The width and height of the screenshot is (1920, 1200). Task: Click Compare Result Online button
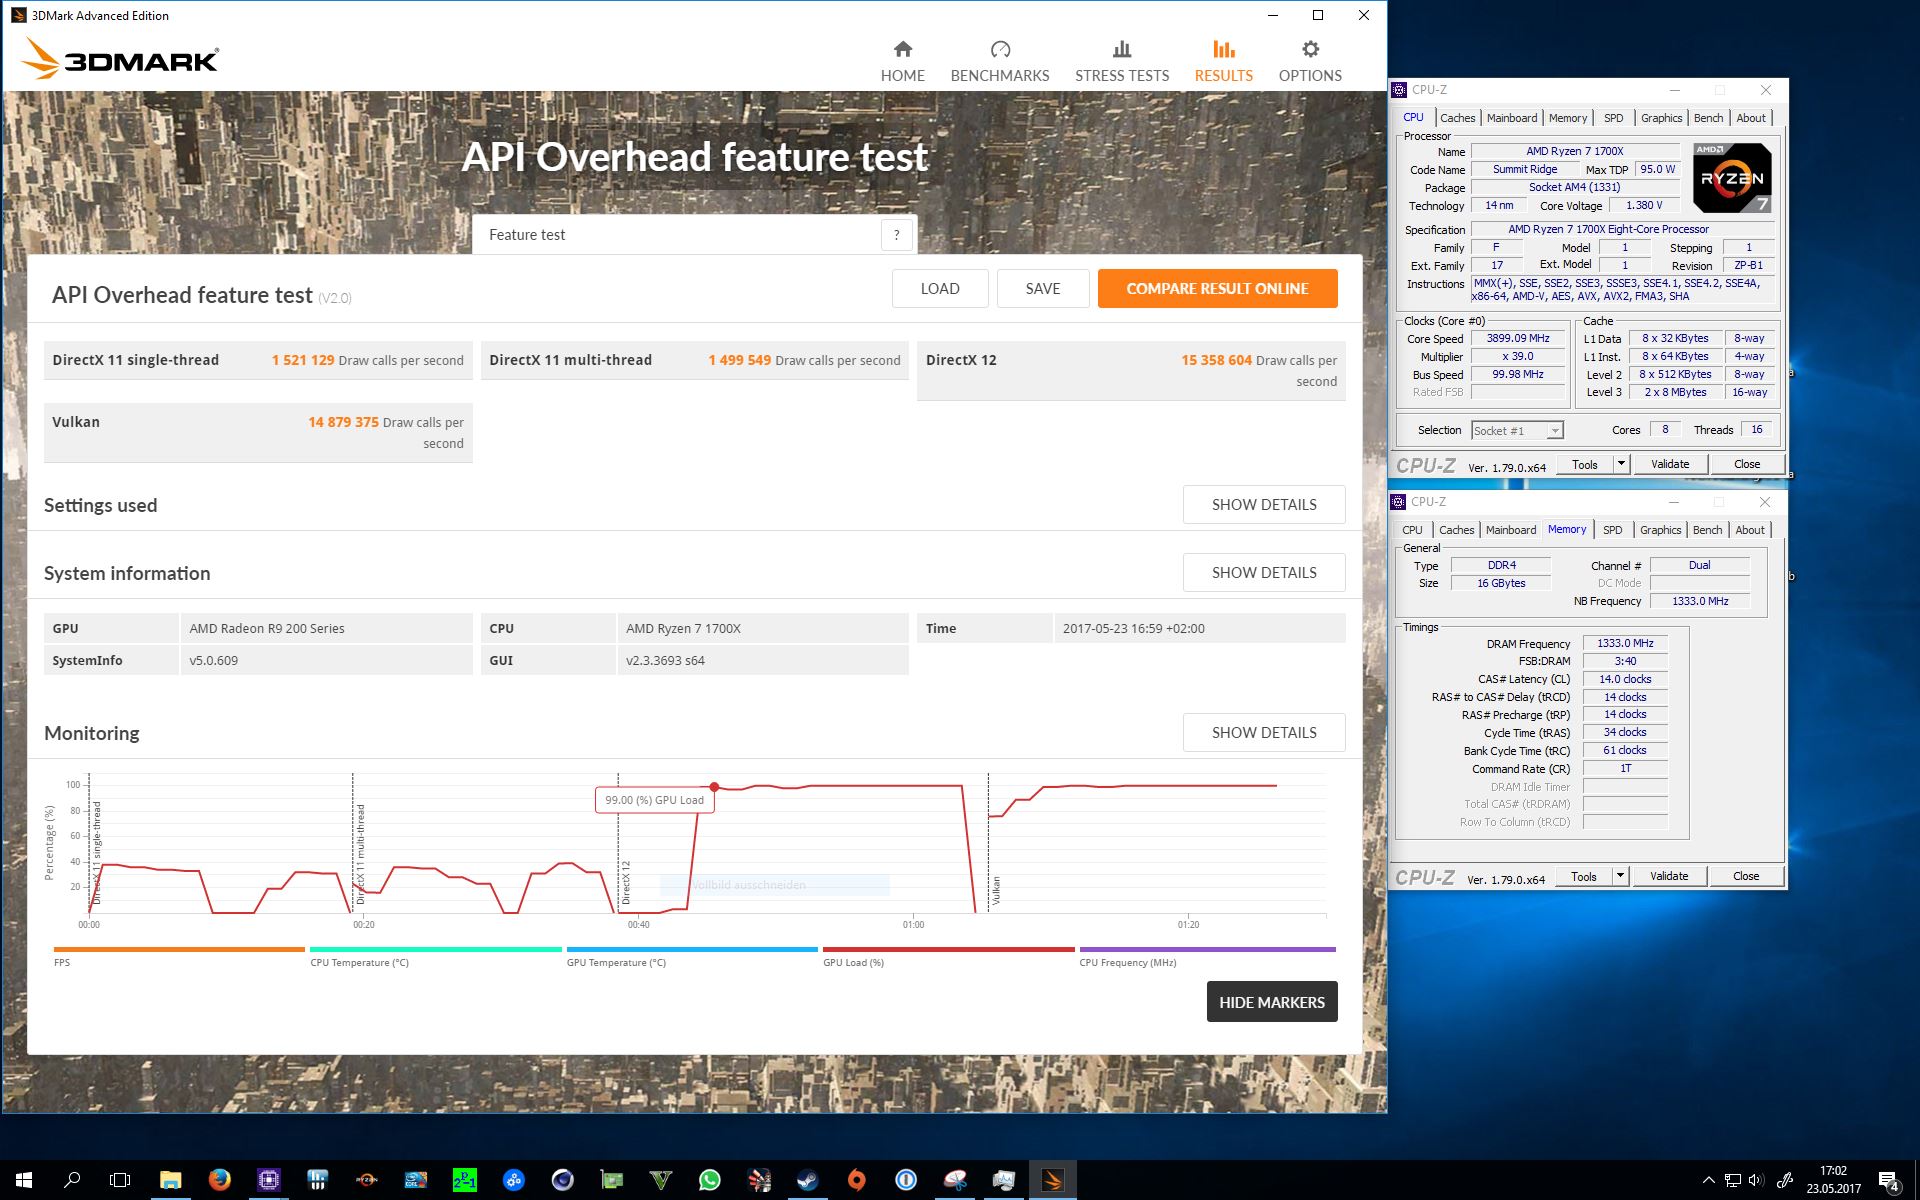(1217, 289)
